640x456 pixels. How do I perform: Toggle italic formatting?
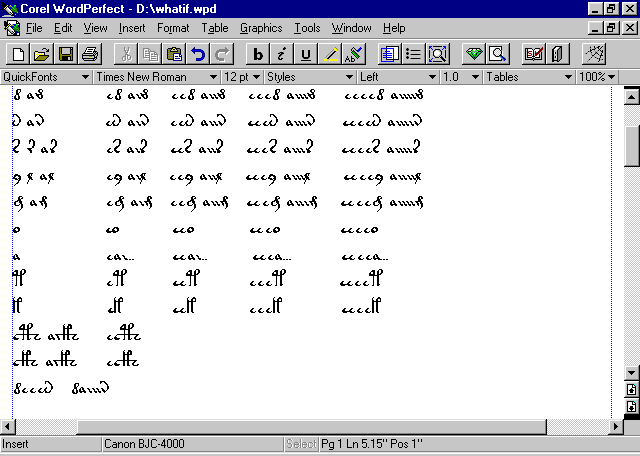click(282, 54)
